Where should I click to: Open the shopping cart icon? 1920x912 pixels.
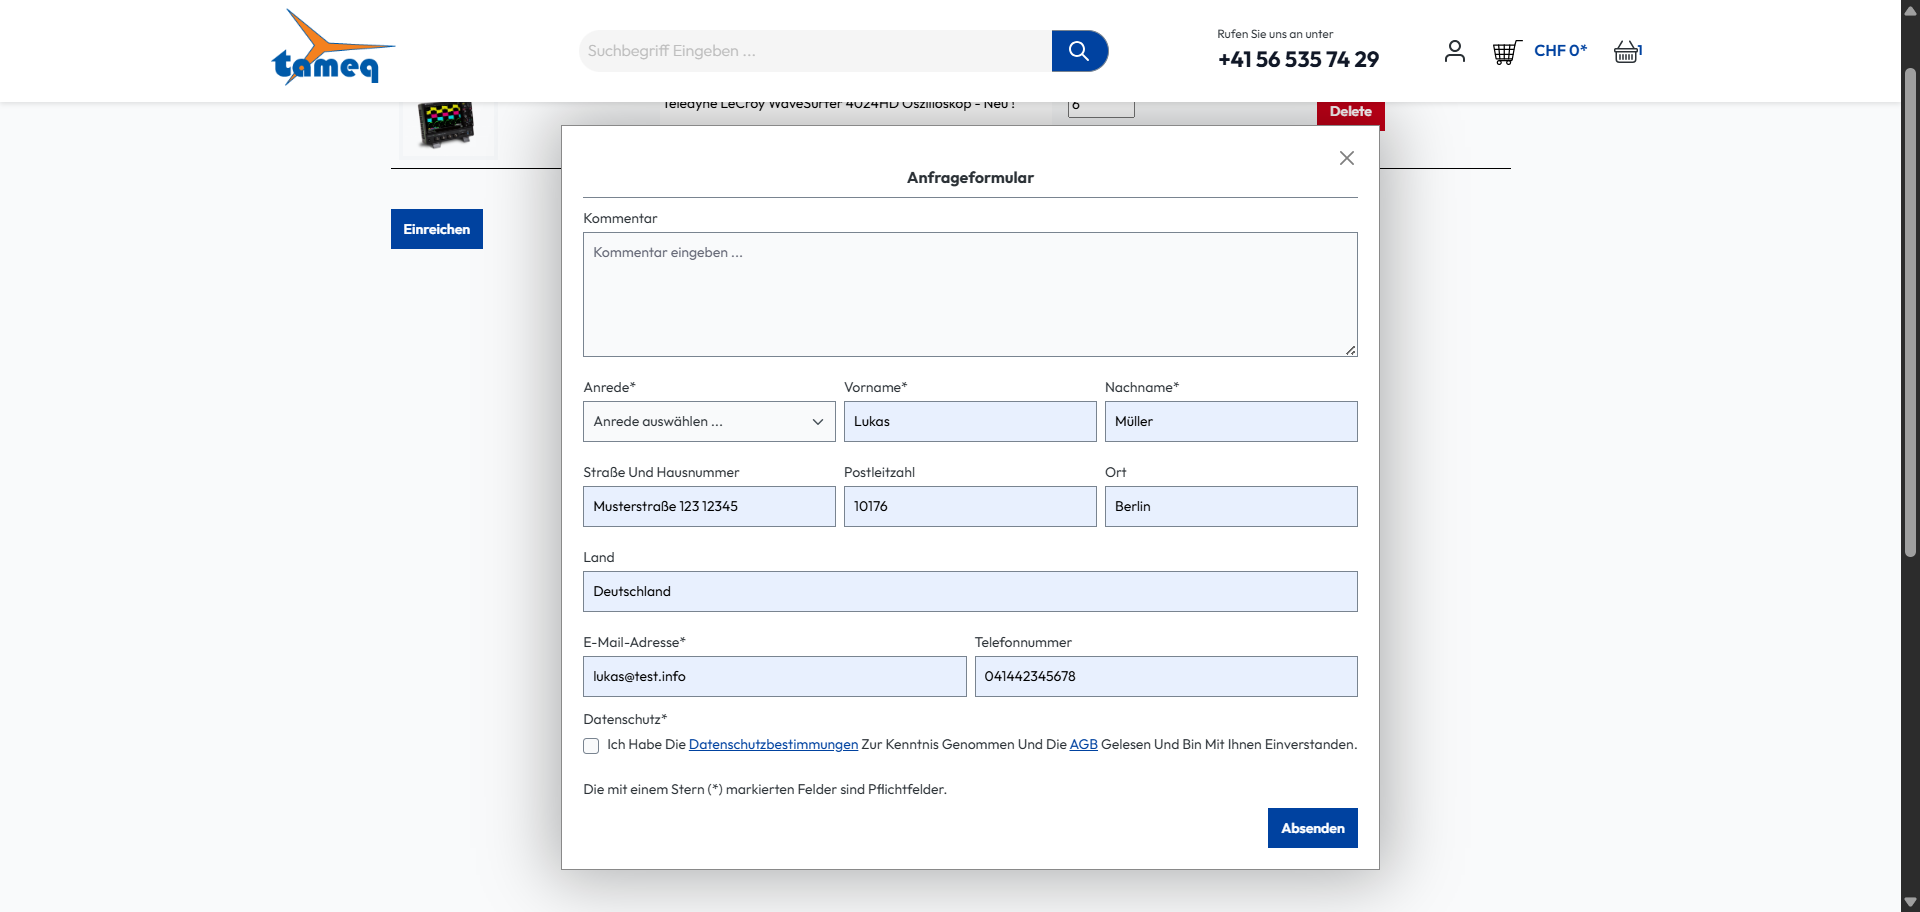pos(1506,52)
